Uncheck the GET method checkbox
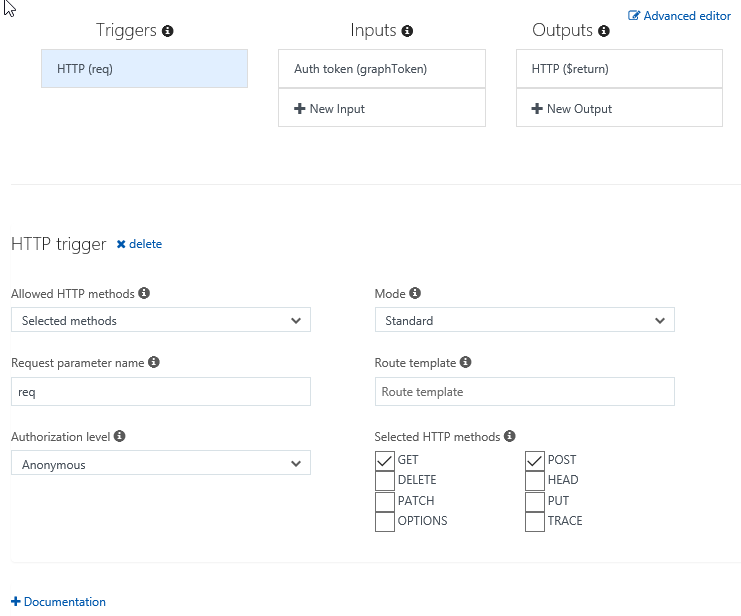The height and width of the screenshot is (616, 741). 385,461
